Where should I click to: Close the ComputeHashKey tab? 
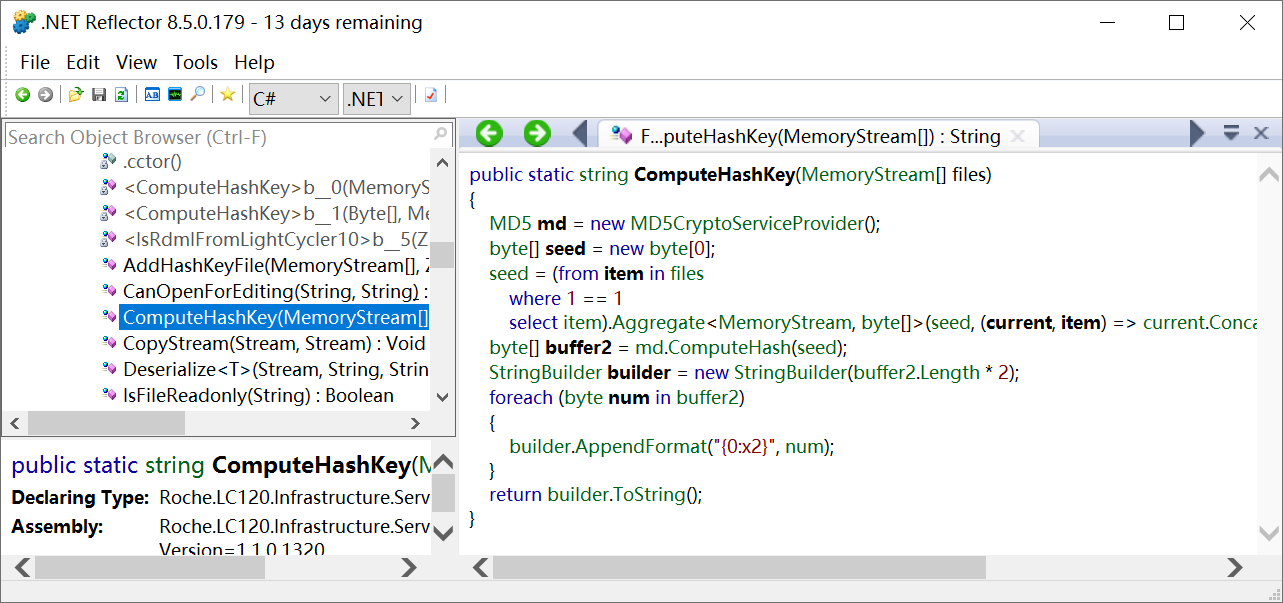pos(1018,136)
